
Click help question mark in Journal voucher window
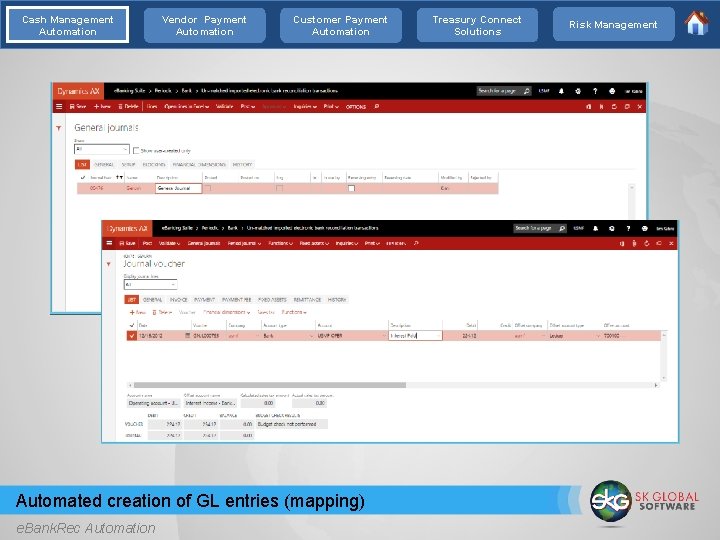click(x=628, y=228)
